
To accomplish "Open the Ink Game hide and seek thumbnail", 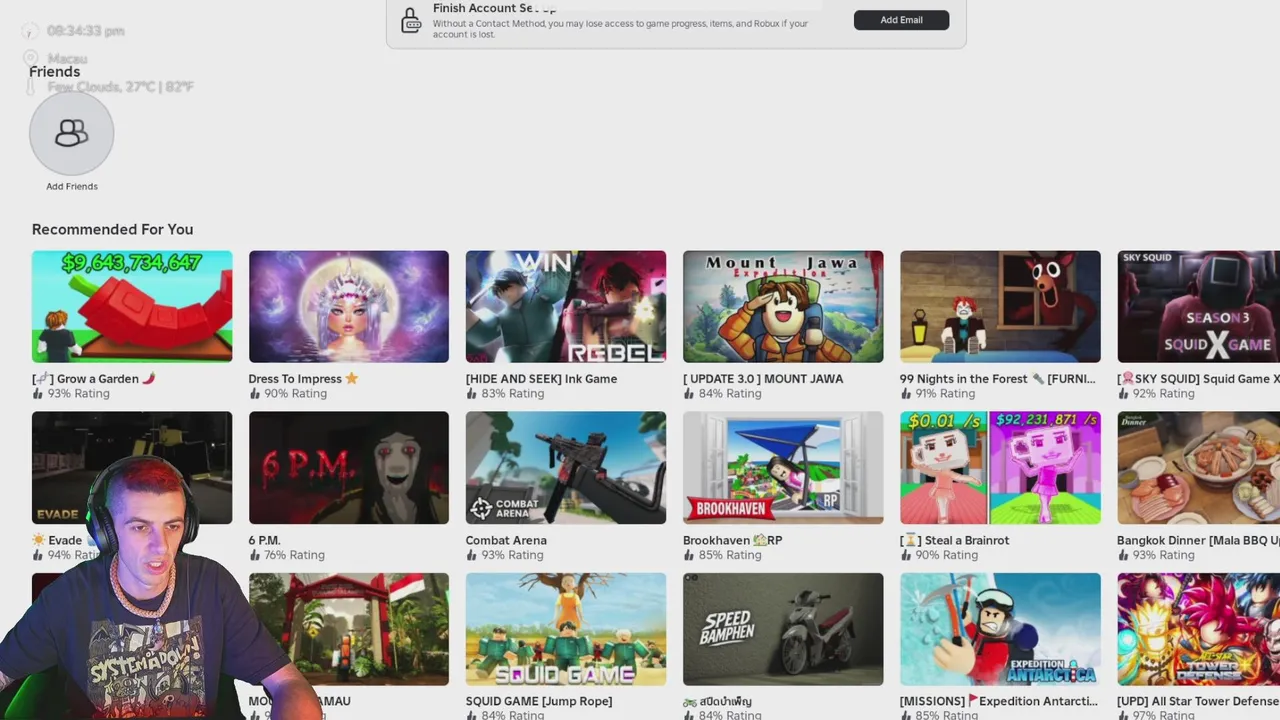I will pyautogui.click(x=566, y=306).
